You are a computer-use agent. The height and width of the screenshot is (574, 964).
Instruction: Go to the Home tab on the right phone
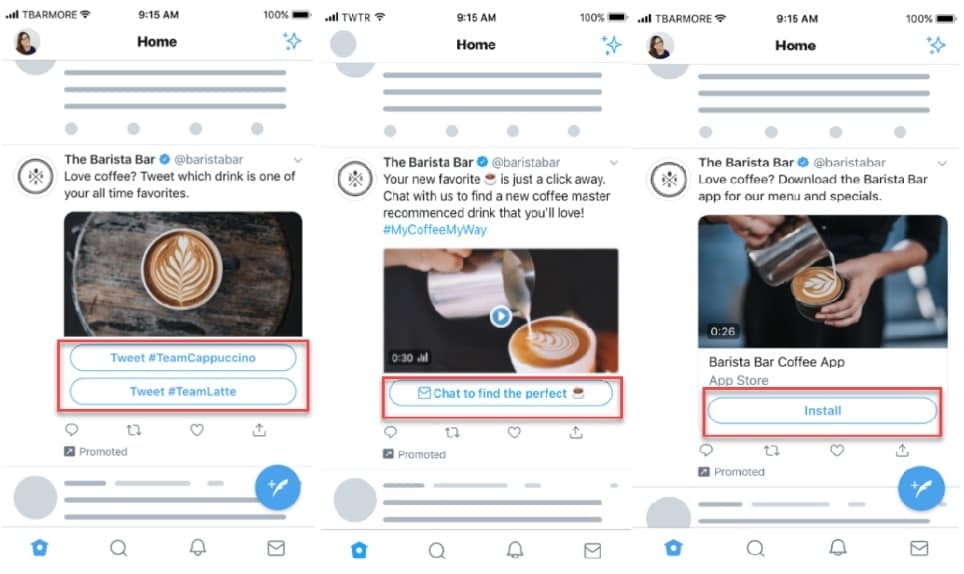click(673, 547)
